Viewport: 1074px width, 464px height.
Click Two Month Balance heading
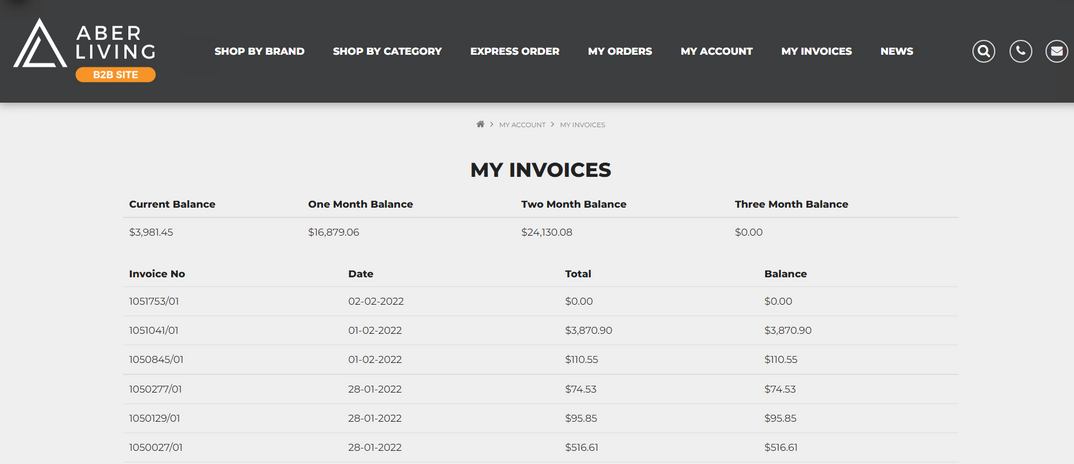[x=574, y=204]
